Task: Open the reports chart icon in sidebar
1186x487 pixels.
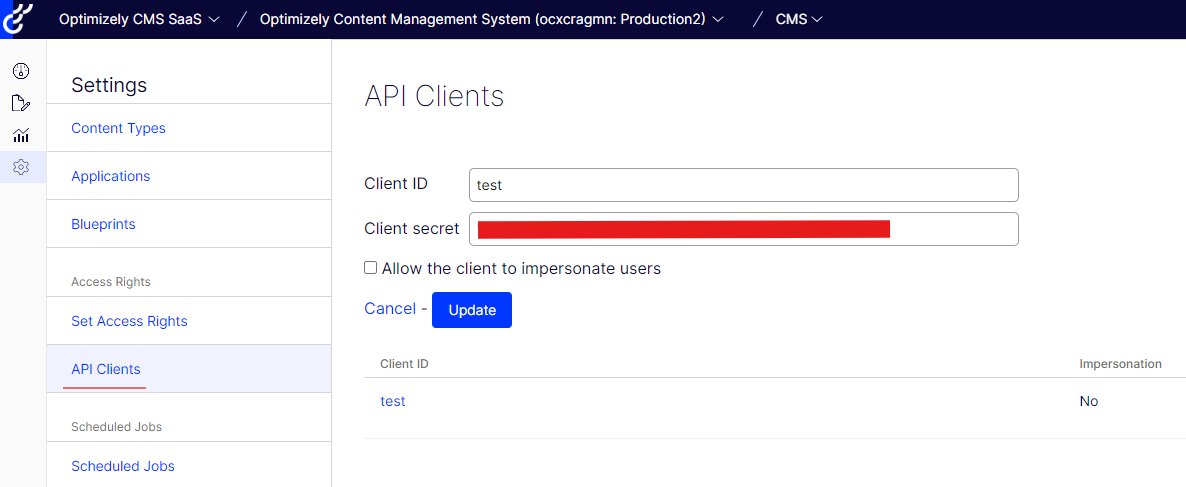Action: pyautogui.click(x=21, y=135)
